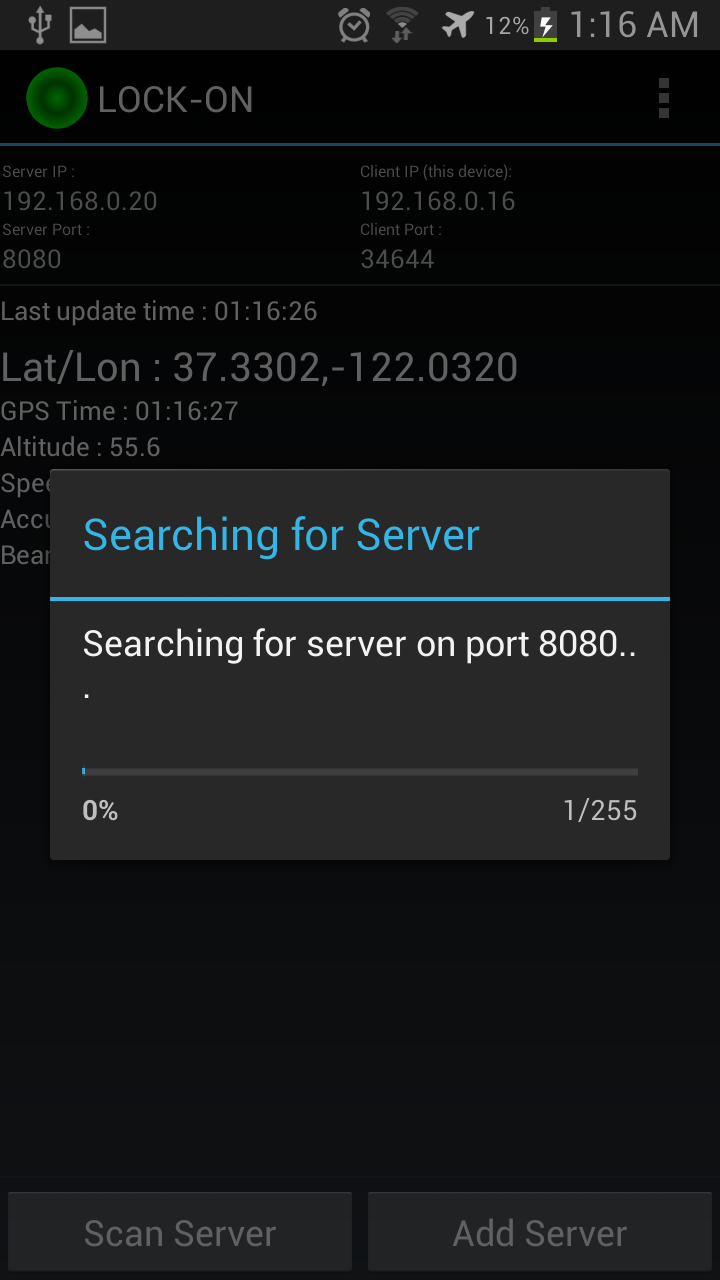Tap the airplane mode status icon
Image resolution: width=720 pixels, height=1280 pixels.
pos(458,25)
